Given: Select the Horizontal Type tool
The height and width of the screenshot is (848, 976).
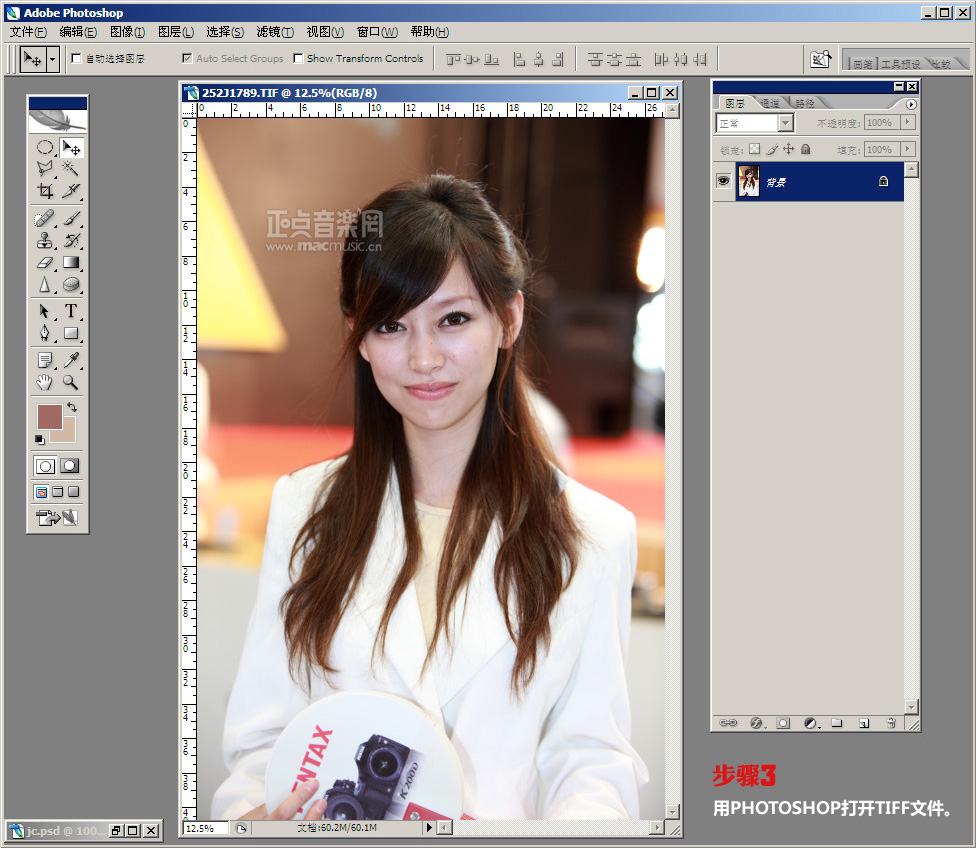Looking at the screenshot, I should pos(71,311).
